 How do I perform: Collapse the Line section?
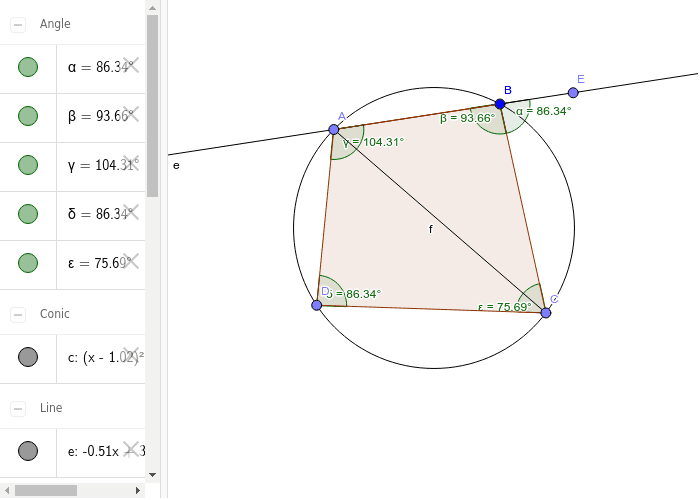click(x=18, y=408)
